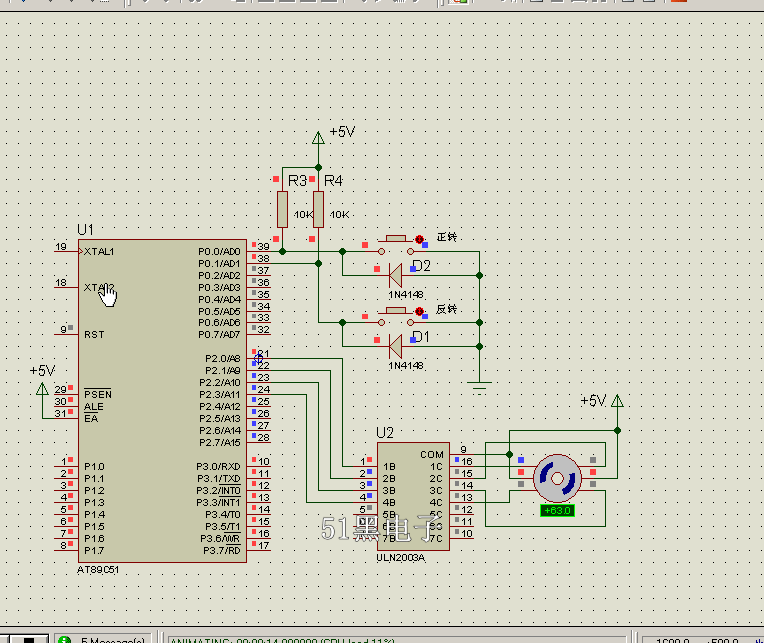Select the AT89C51 microcontroller U1 body

tap(162, 400)
